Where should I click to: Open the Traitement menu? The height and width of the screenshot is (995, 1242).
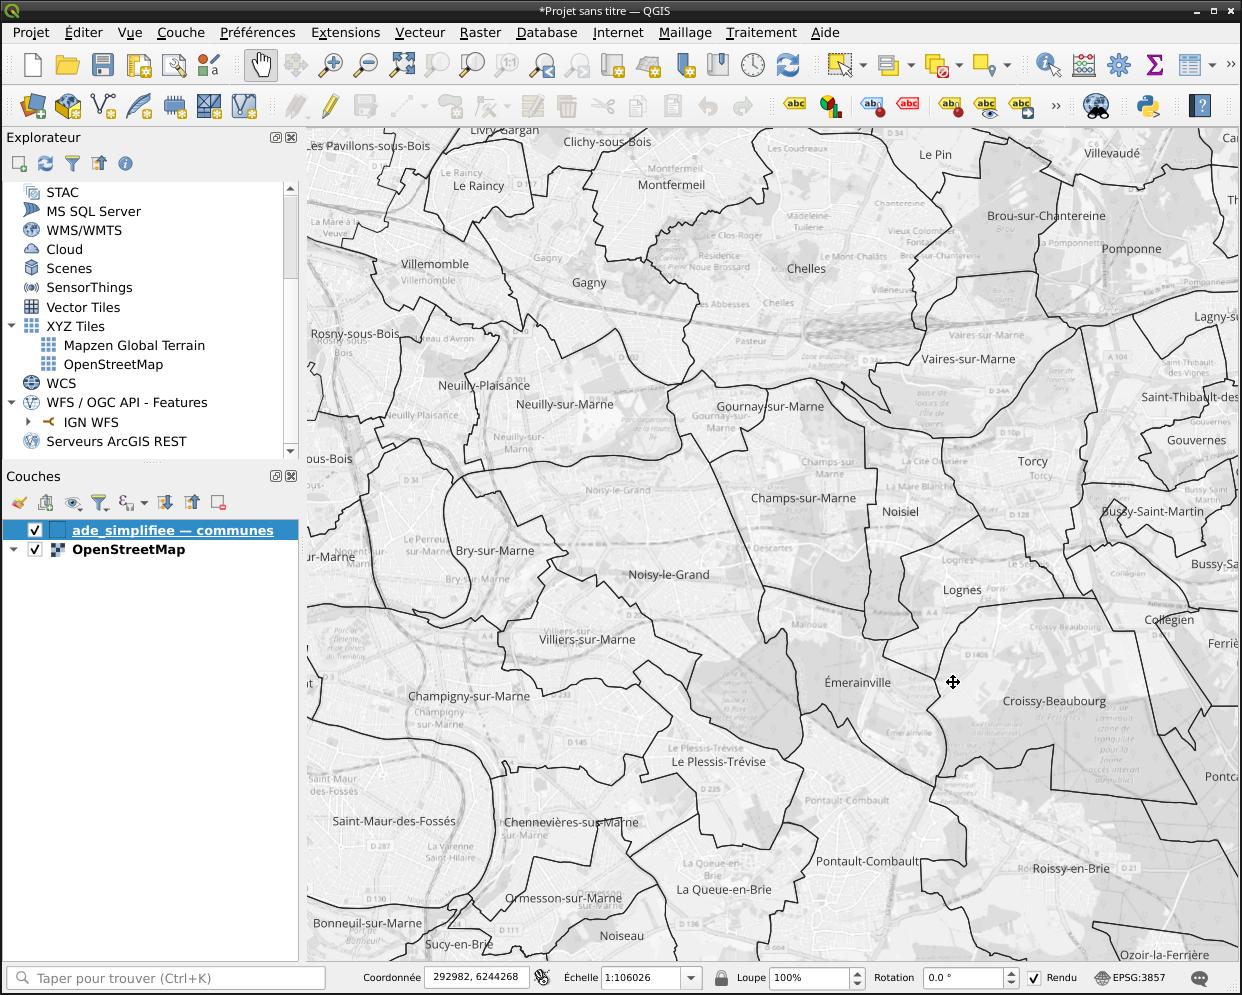pos(760,32)
